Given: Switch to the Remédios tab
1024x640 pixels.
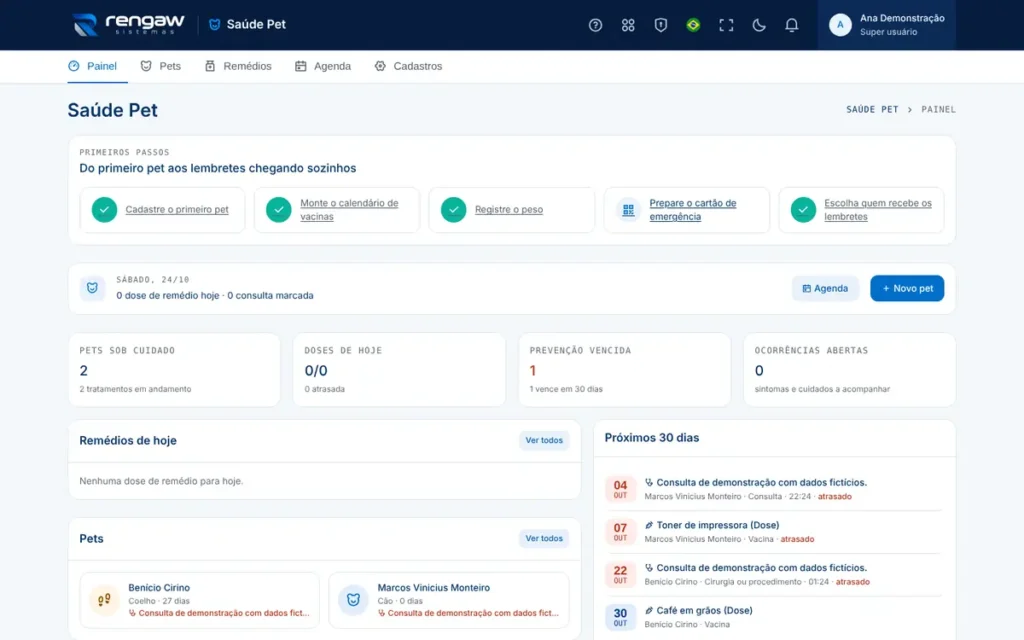Looking at the screenshot, I should [238, 66].
